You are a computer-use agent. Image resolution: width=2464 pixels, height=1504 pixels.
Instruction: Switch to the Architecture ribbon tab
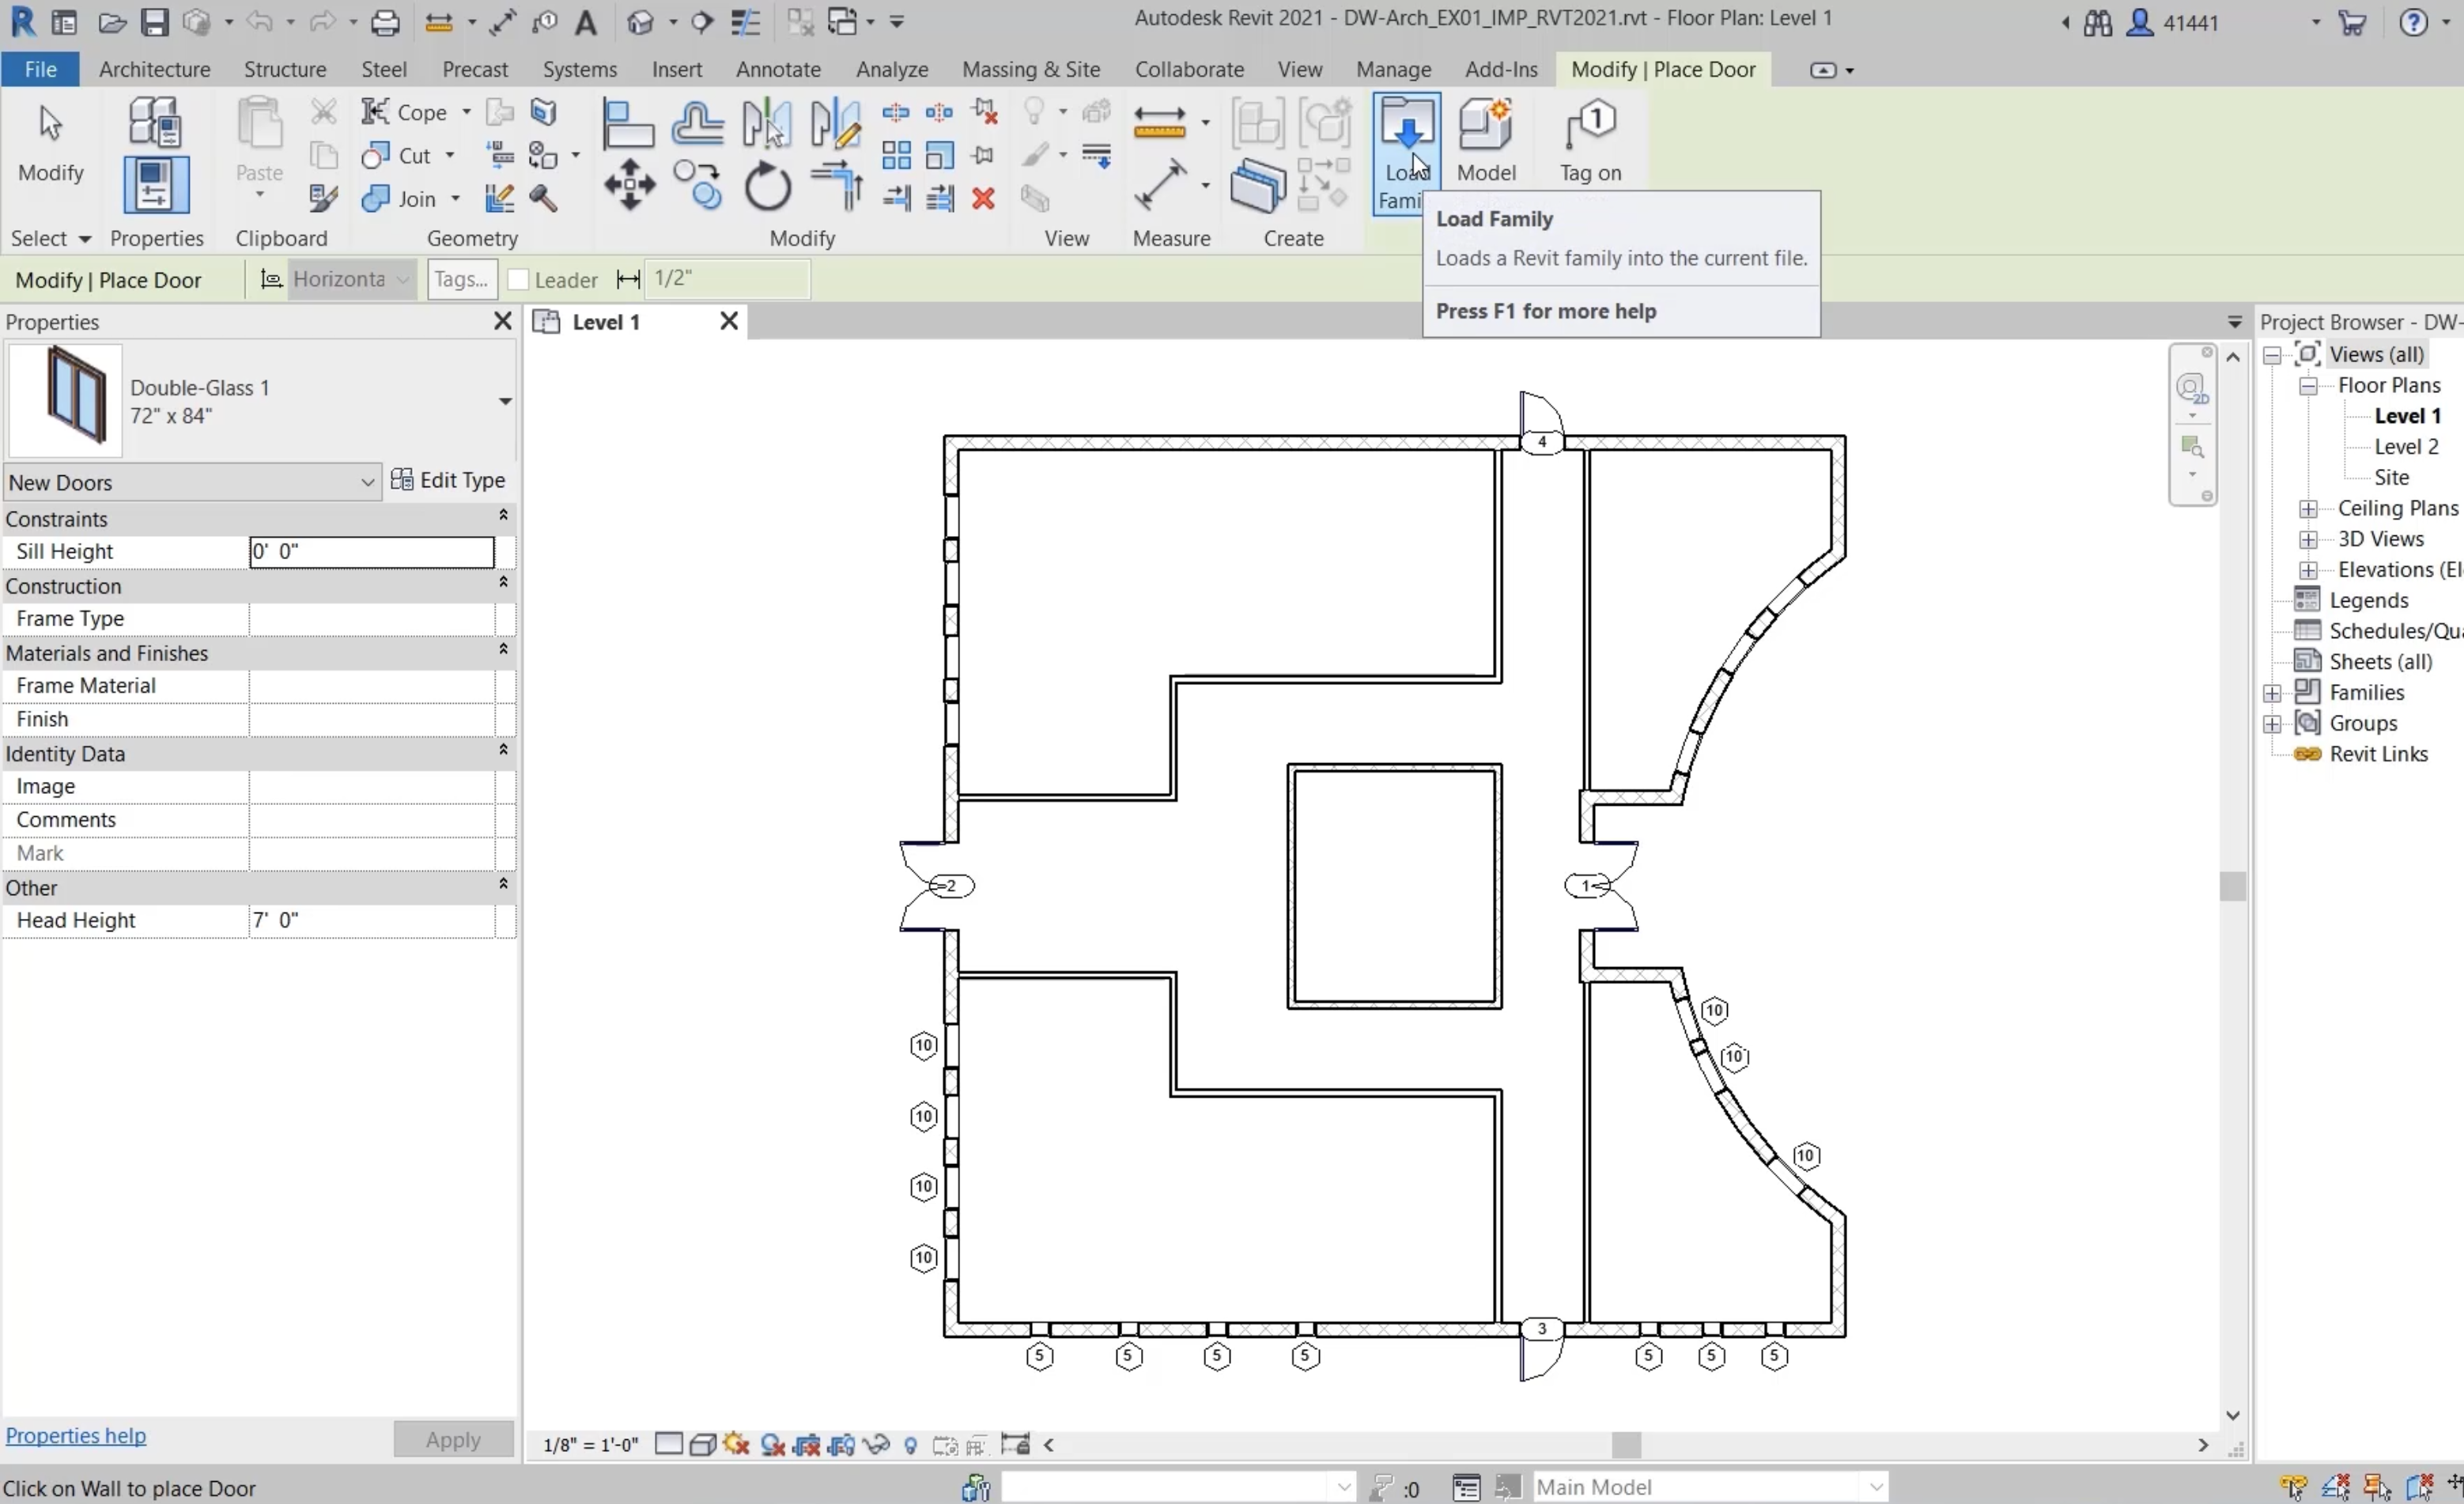[154, 69]
